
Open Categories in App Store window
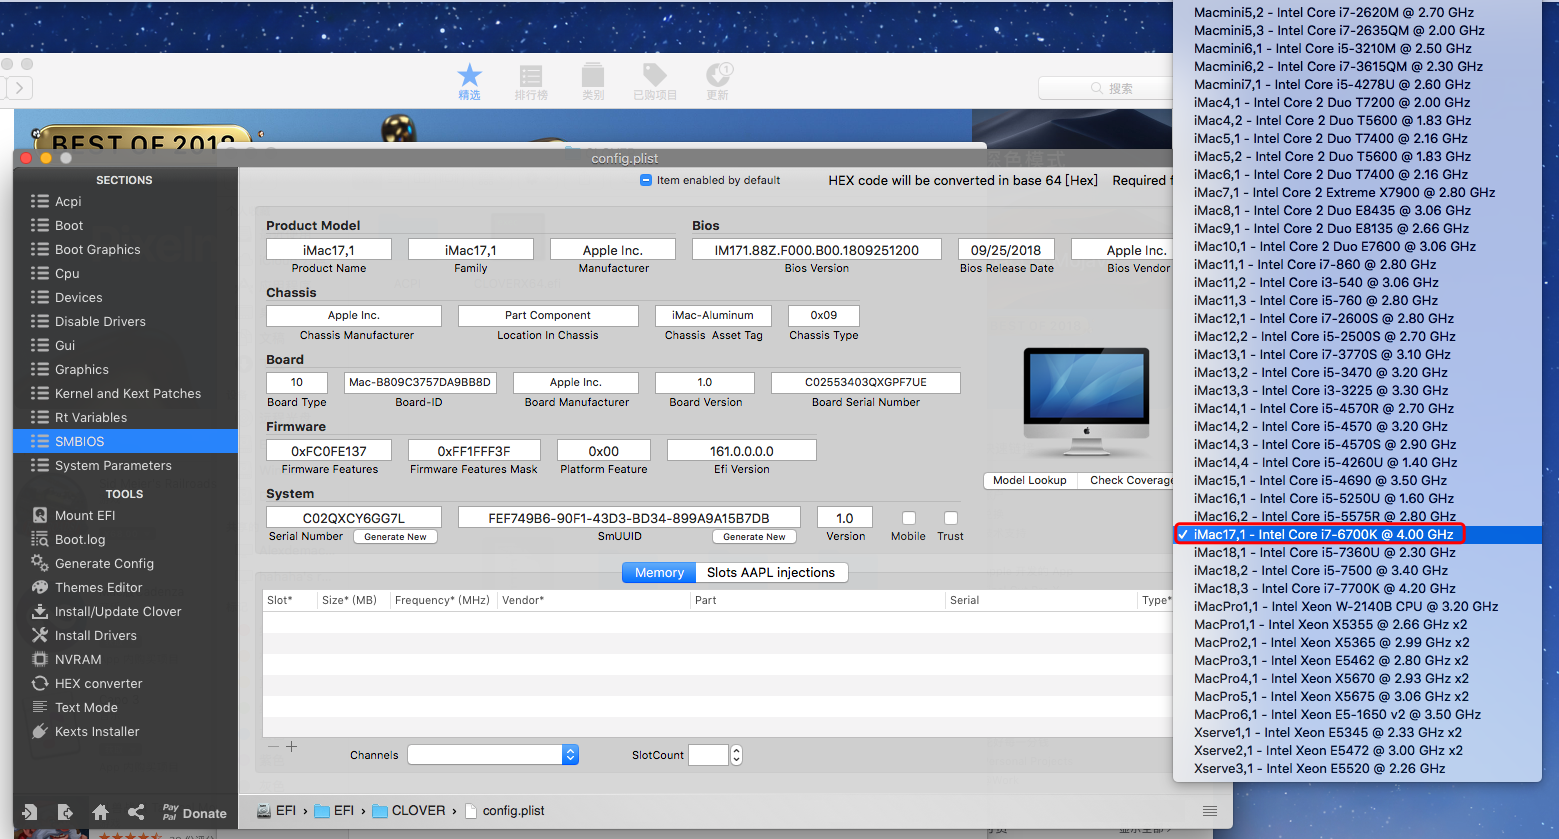(x=593, y=82)
